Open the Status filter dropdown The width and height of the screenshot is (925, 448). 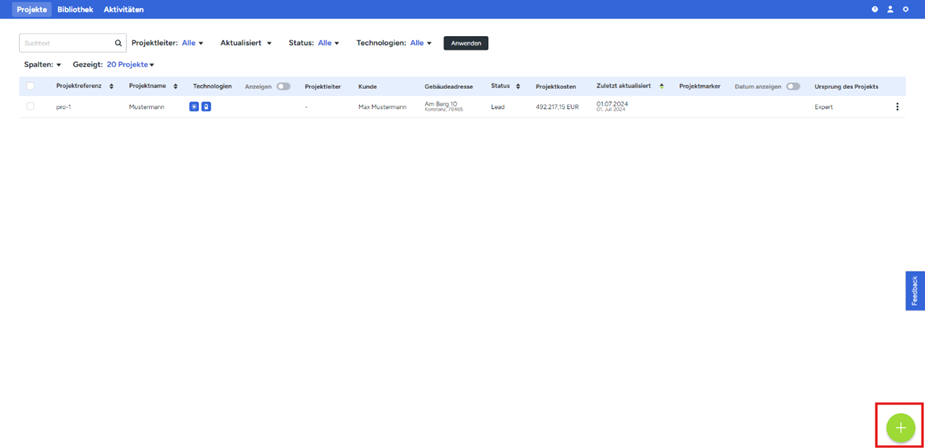[x=329, y=43]
